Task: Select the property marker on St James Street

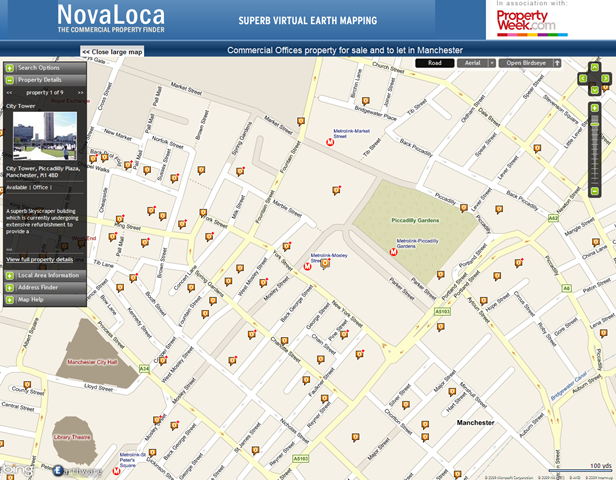Action: pos(255,451)
